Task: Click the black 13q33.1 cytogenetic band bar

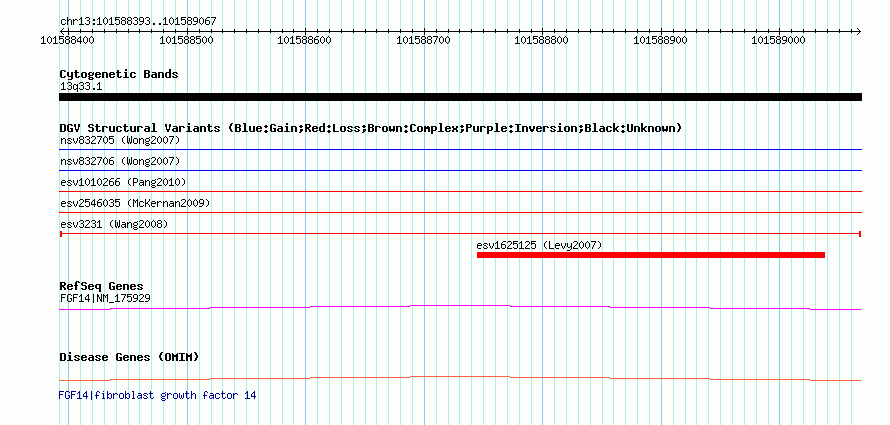Action: tap(460, 97)
